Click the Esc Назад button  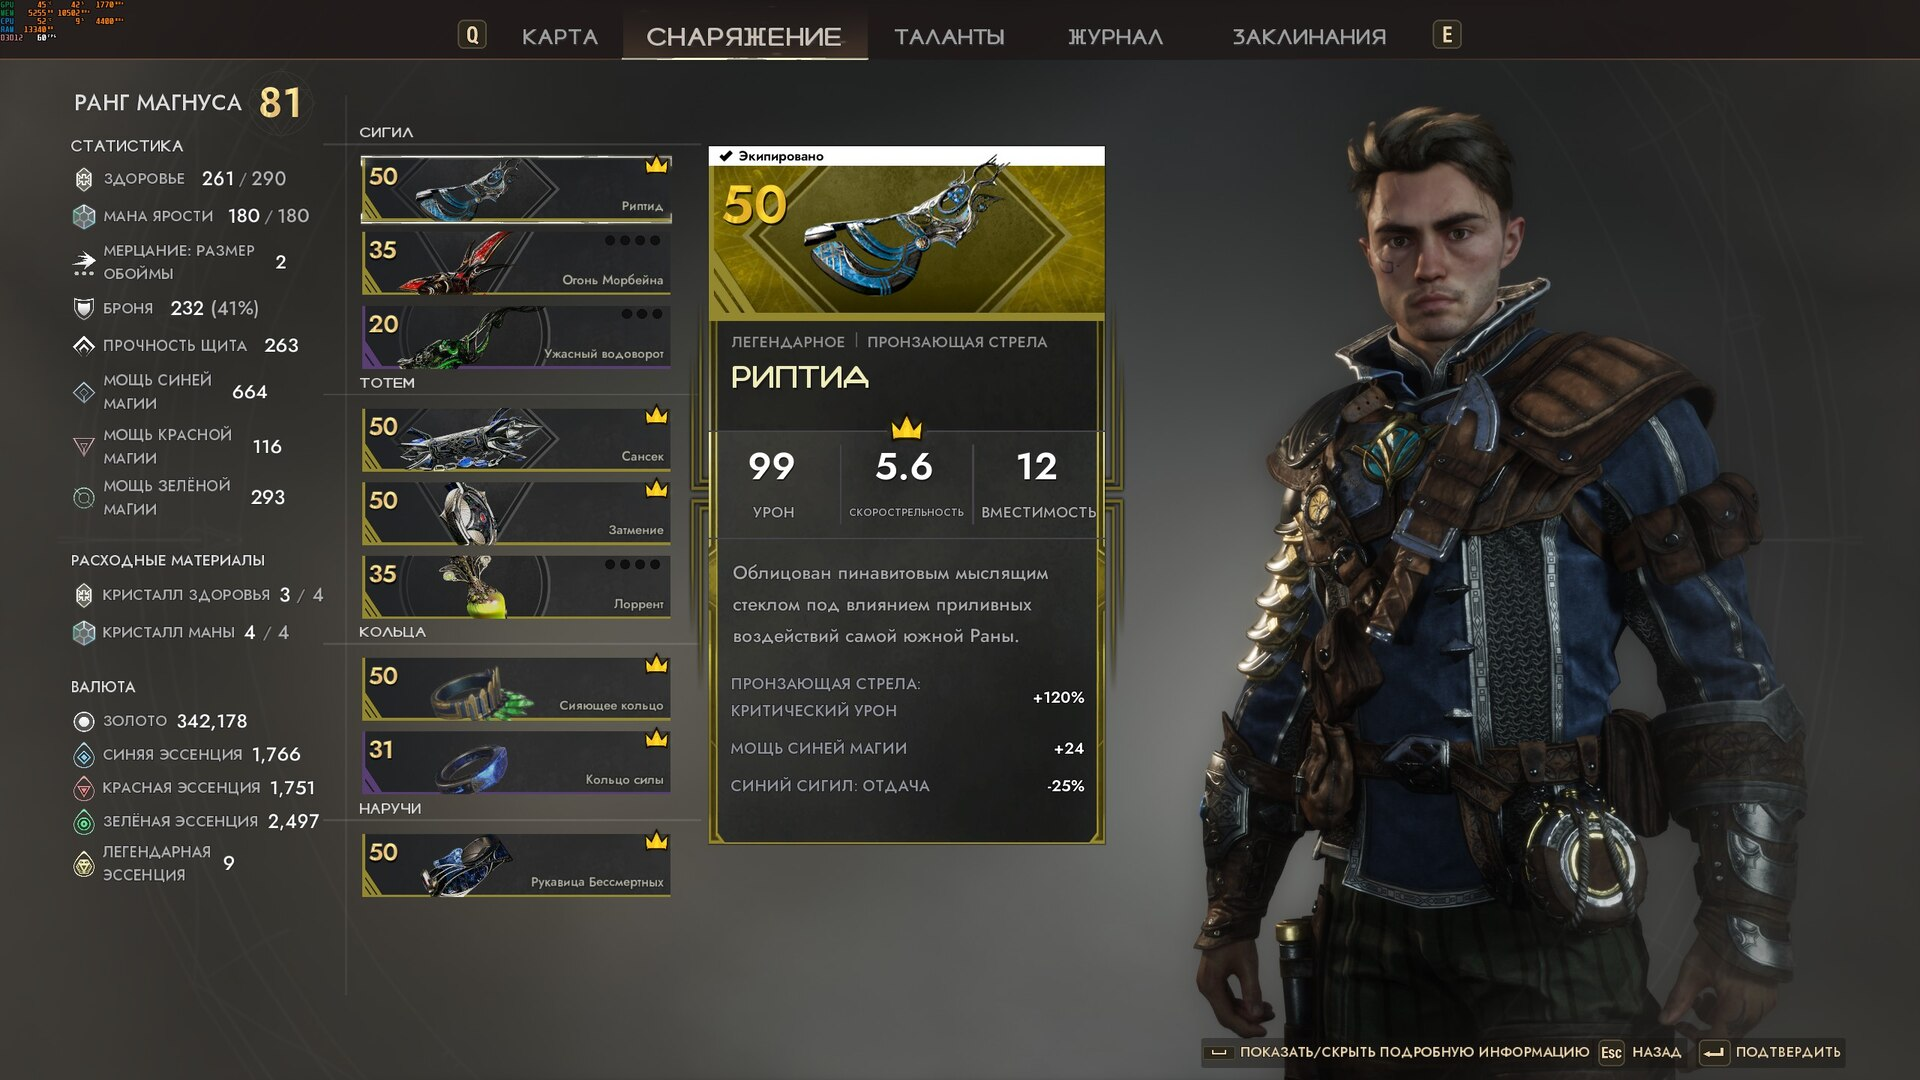1640,1052
